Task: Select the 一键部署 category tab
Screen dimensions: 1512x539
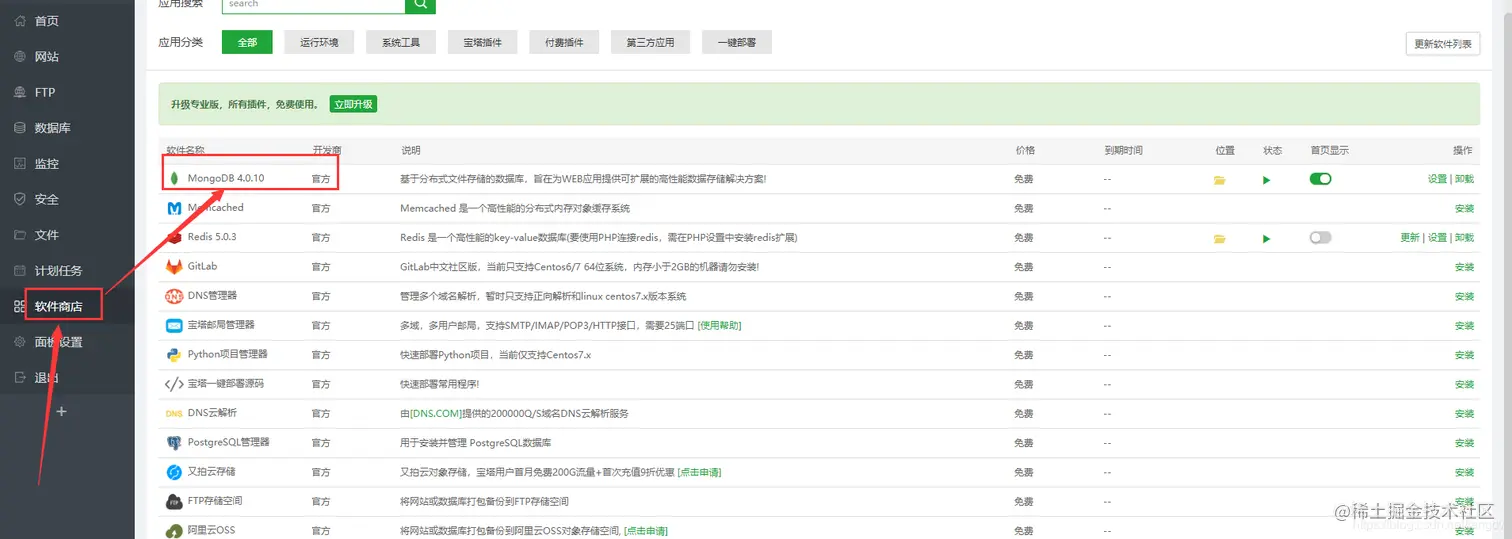Action: [737, 42]
